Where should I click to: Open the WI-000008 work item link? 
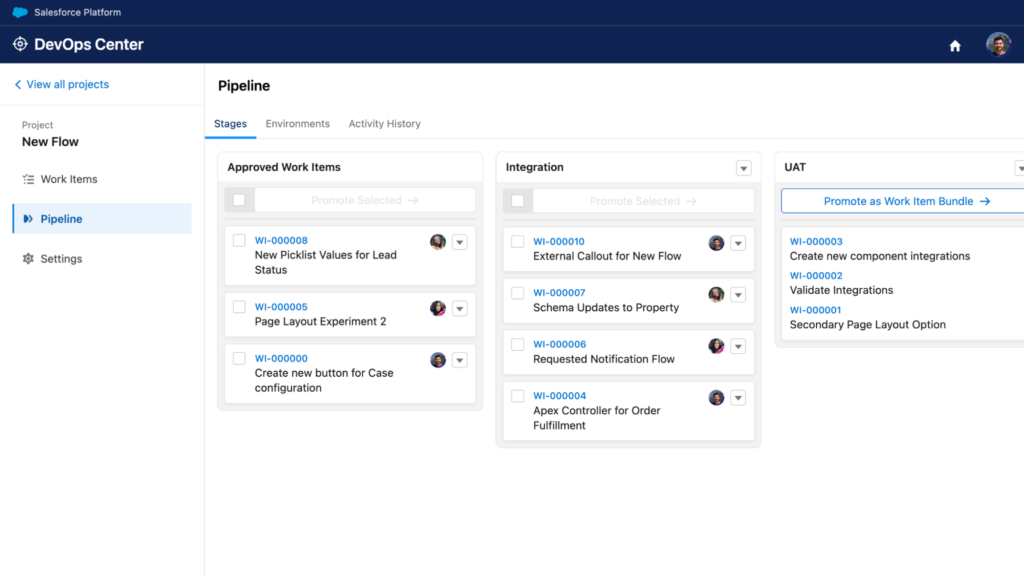281,240
